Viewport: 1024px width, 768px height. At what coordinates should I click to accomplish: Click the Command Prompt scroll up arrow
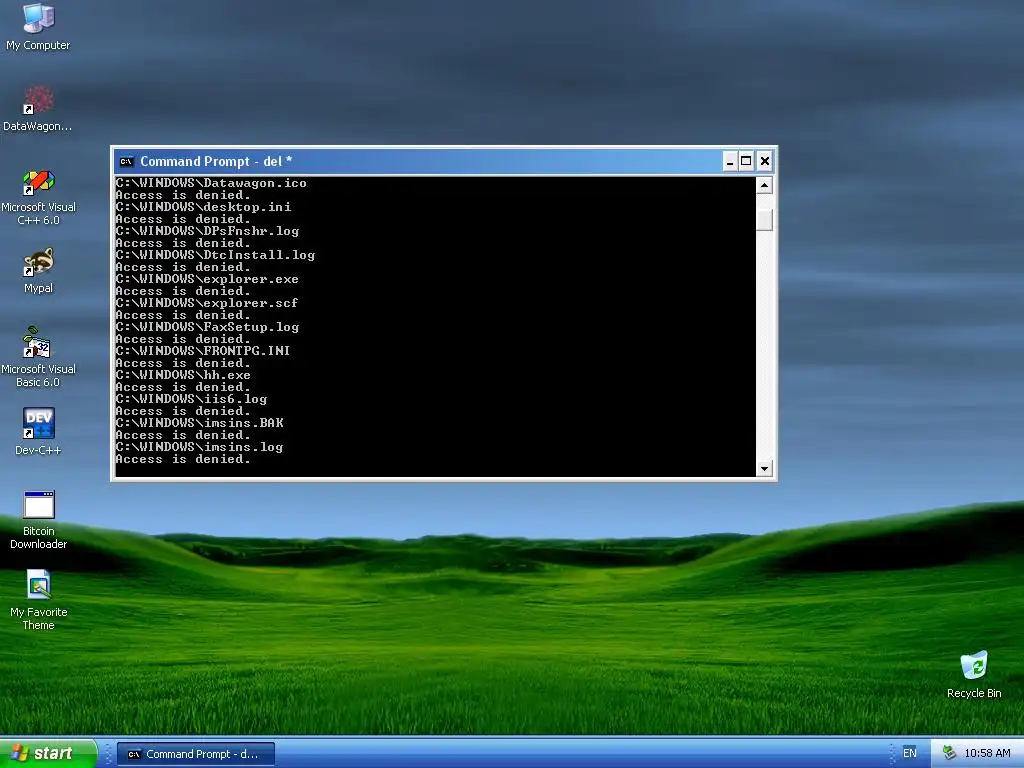pos(764,185)
